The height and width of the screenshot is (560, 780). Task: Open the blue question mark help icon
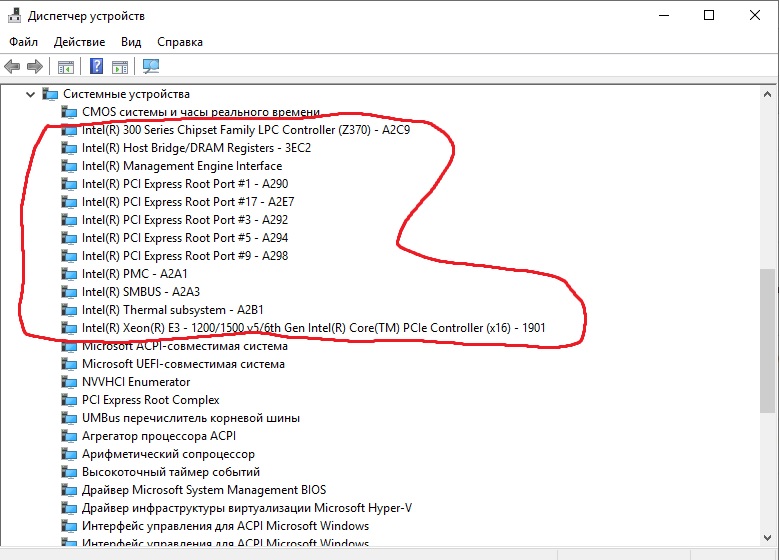click(97, 66)
